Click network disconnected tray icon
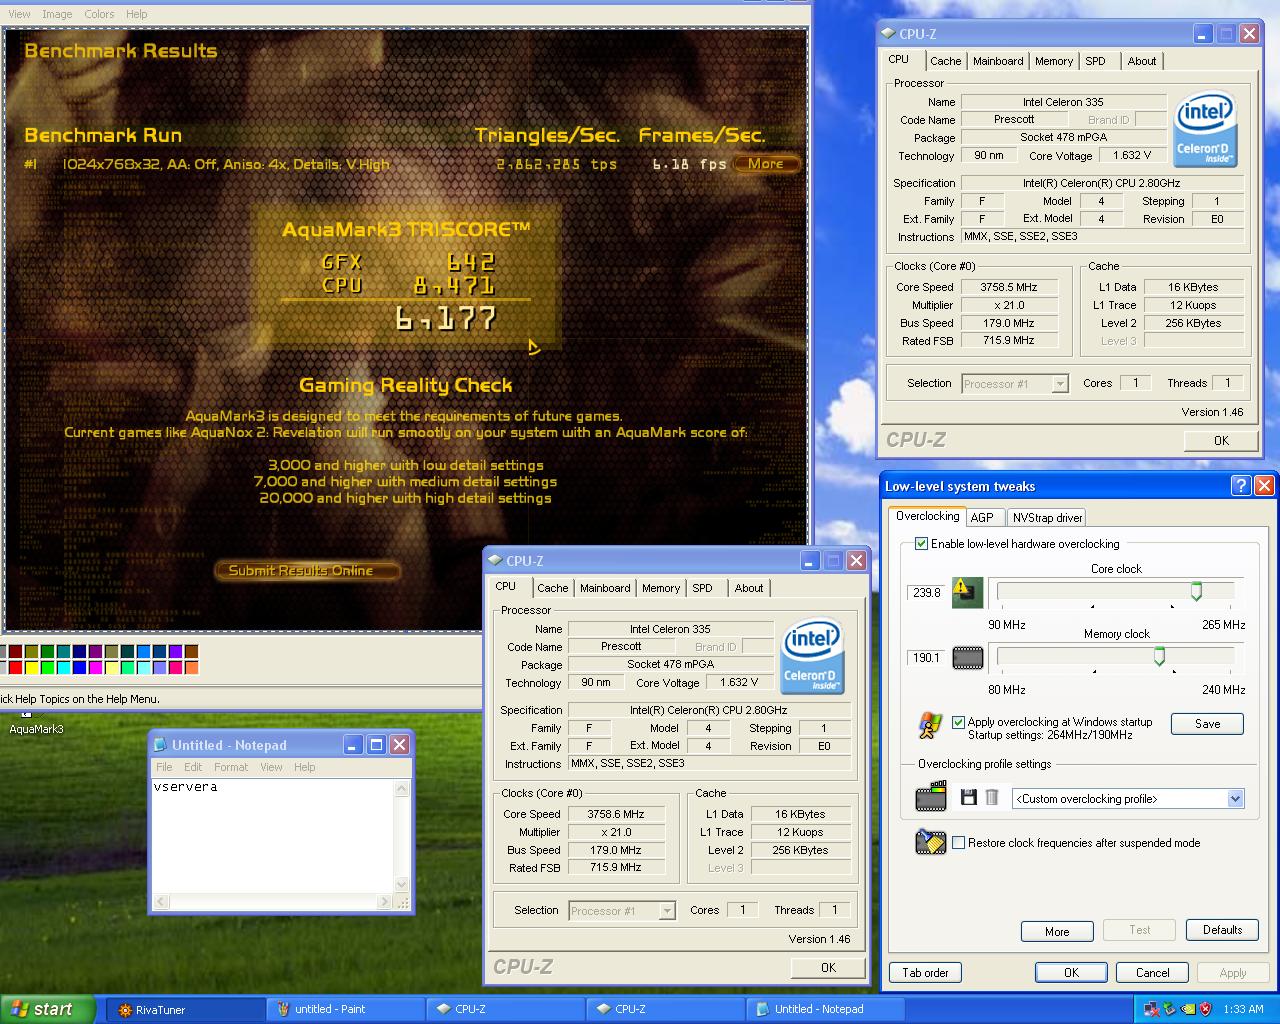This screenshot has width=1280, height=1024. point(1152,1009)
